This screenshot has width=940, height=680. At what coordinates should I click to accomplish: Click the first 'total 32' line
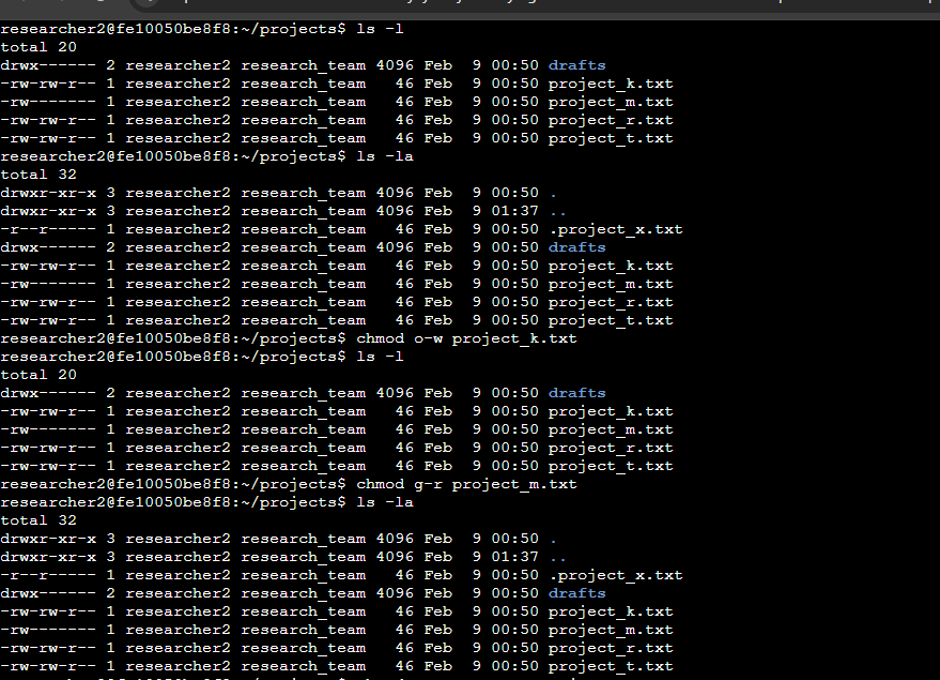coord(39,174)
